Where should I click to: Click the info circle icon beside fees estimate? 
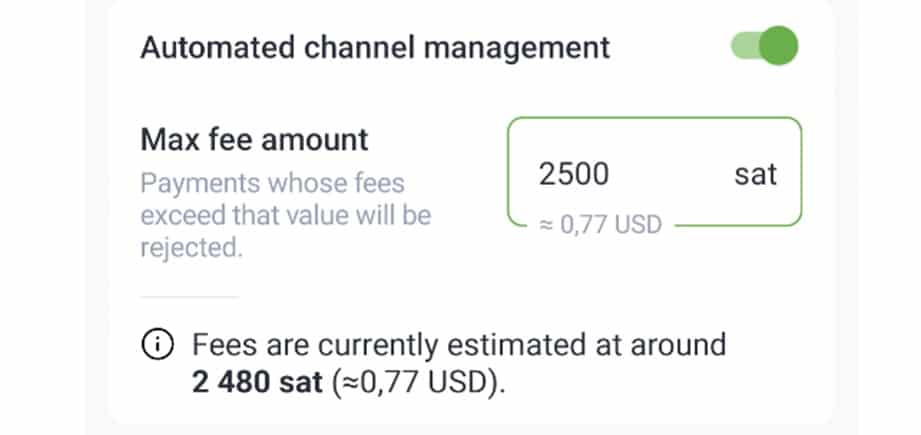point(157,346)
